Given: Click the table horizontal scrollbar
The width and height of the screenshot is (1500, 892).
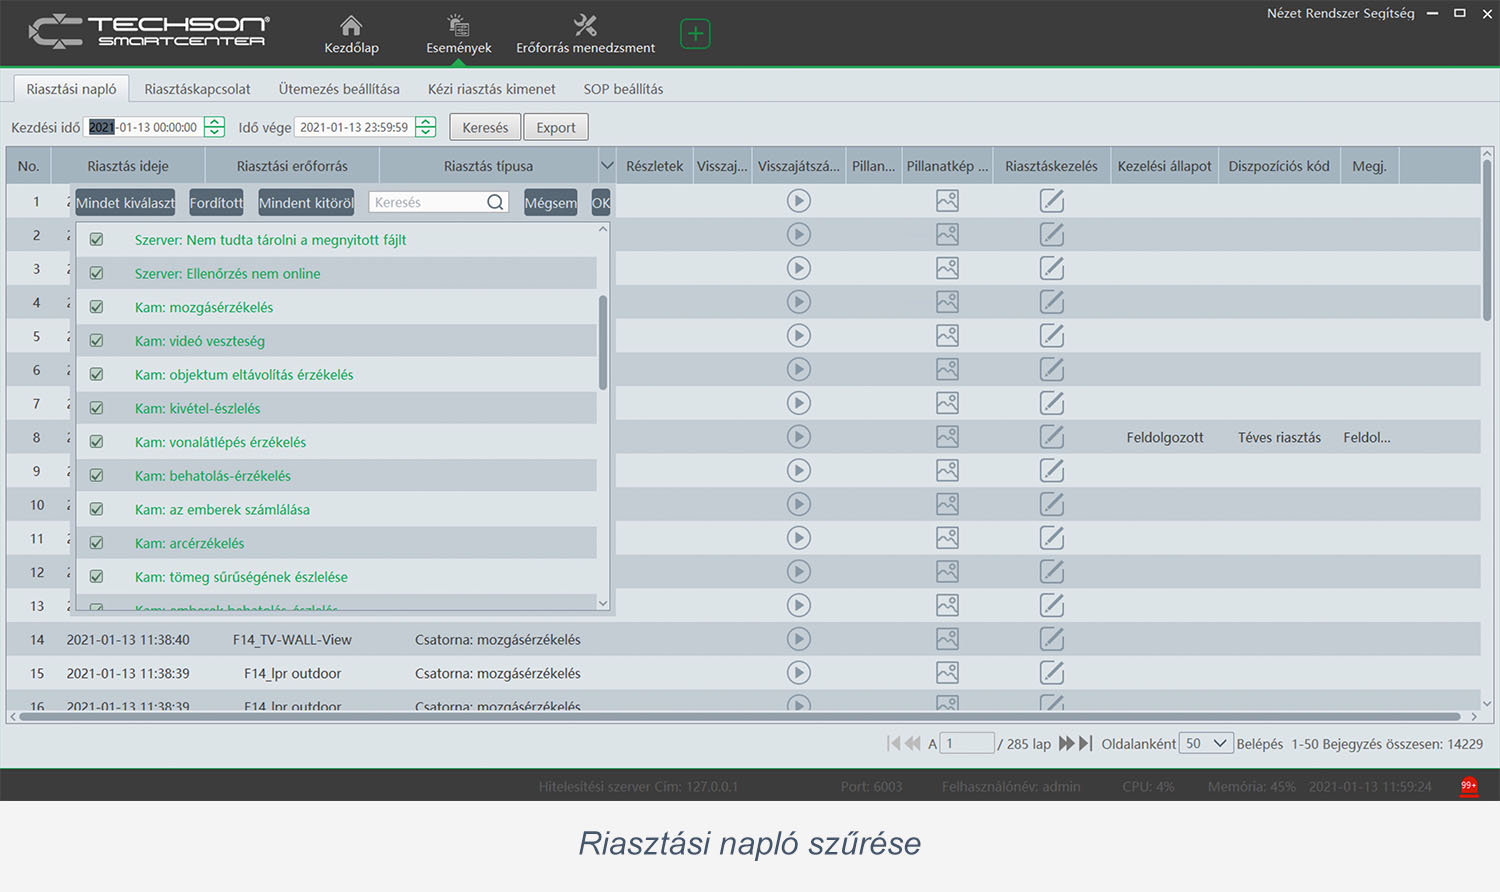Looking at the screenshot, I should pyautogui.click(x=740, y=716).
